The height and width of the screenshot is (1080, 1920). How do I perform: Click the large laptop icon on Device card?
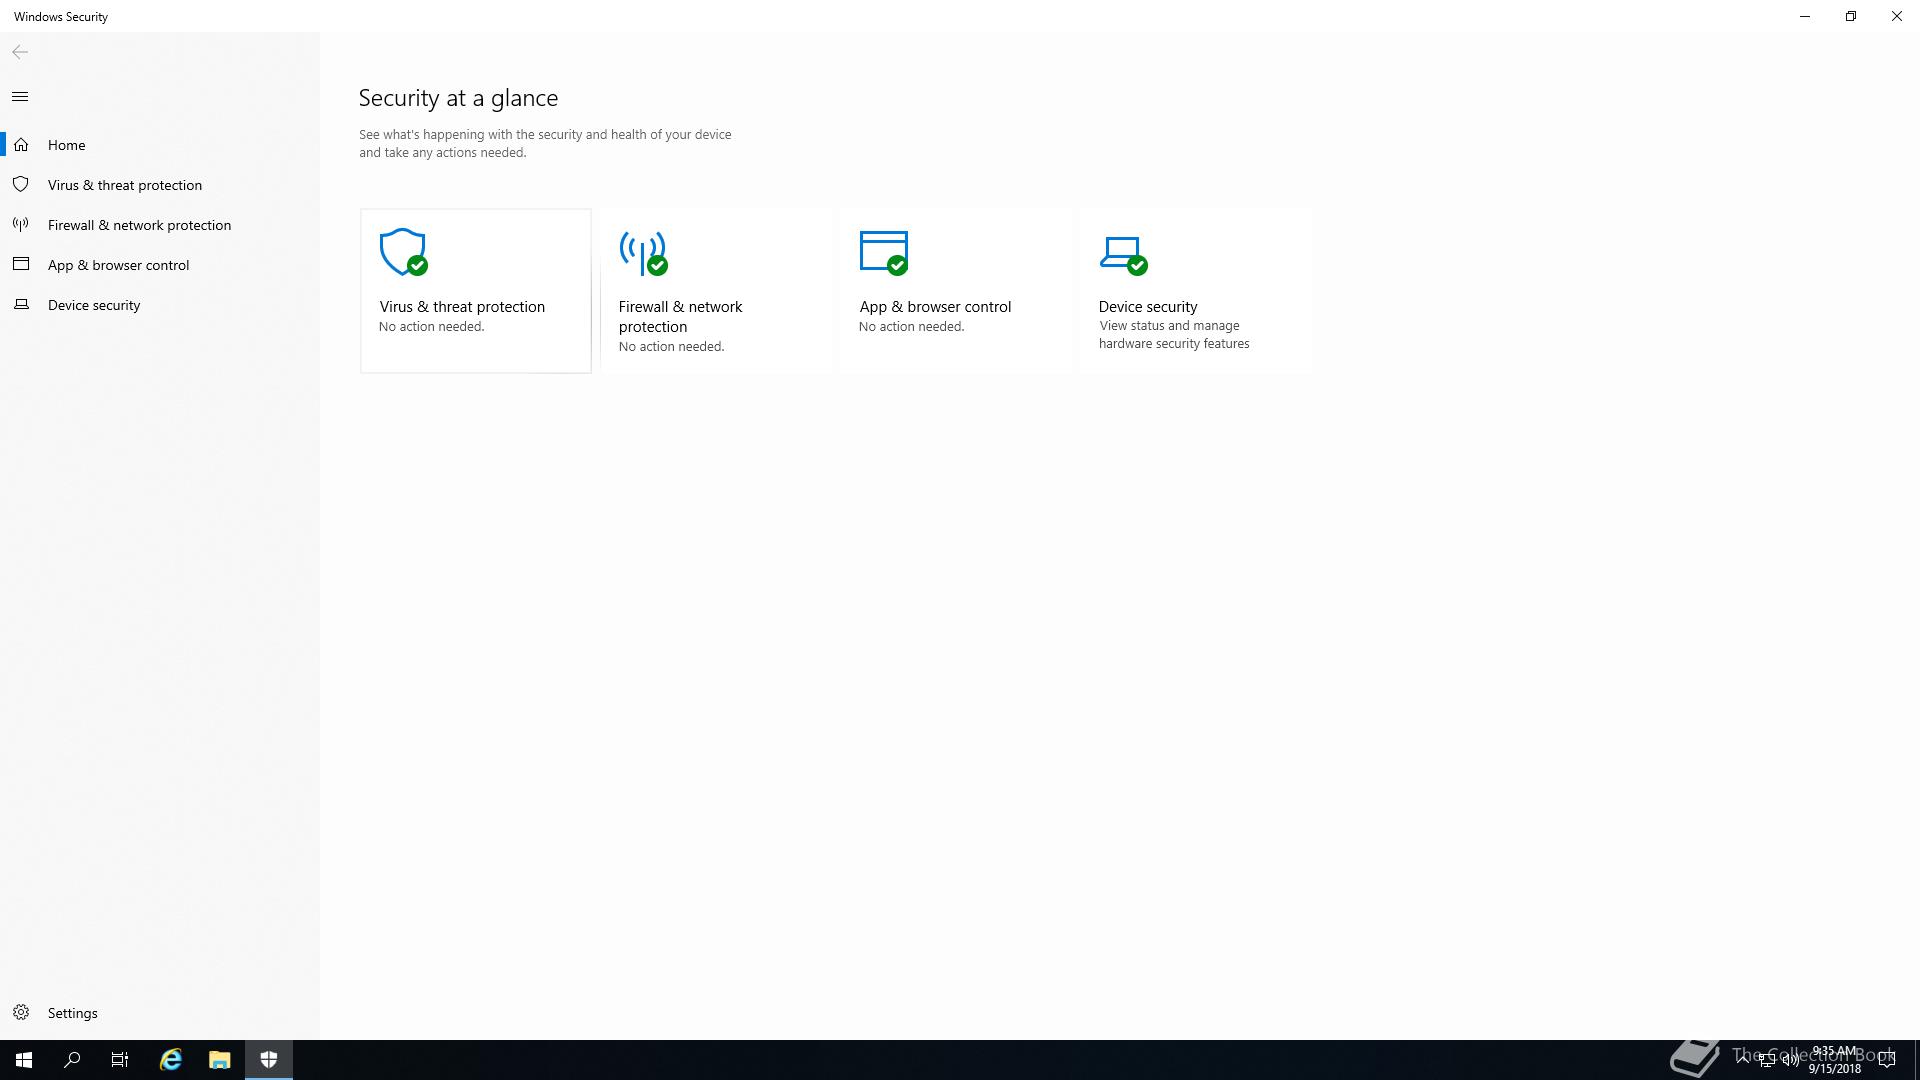pyautogui.click(x=1123, y=255)
